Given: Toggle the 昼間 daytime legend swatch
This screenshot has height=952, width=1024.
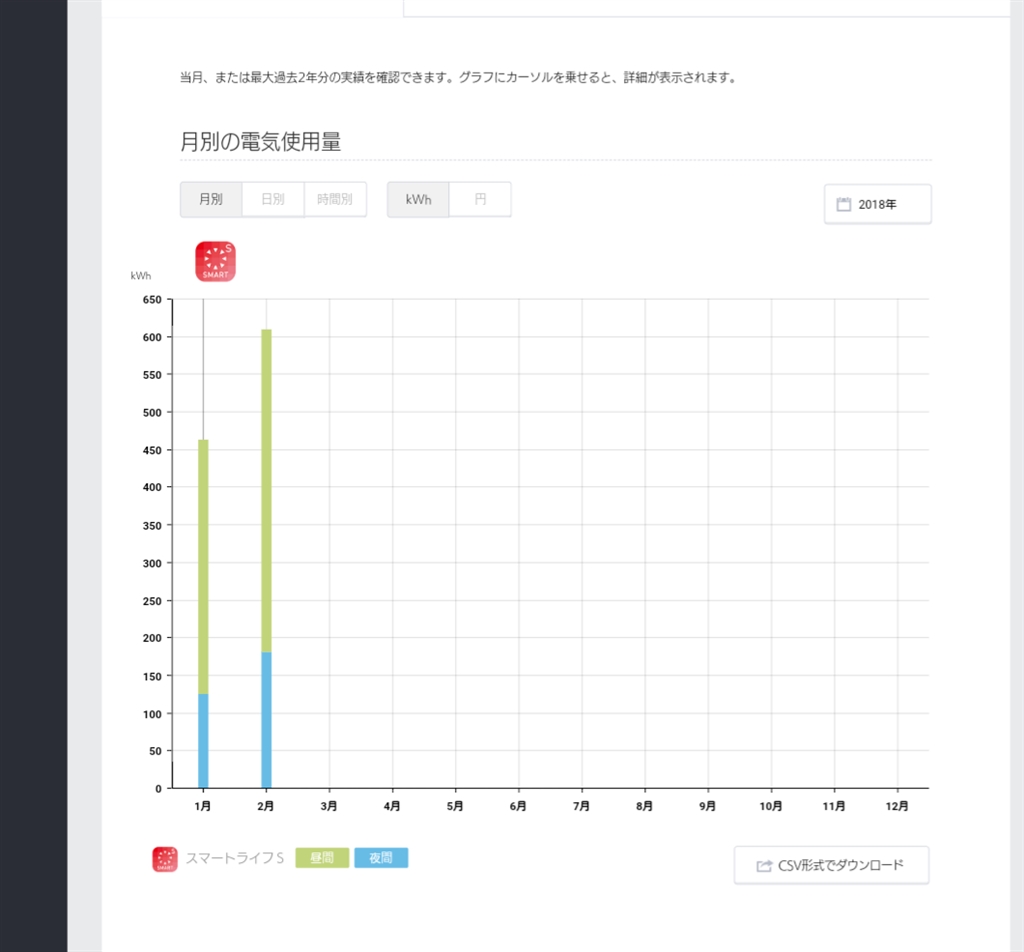Looking at the screenshot, I should click(322, 858).
